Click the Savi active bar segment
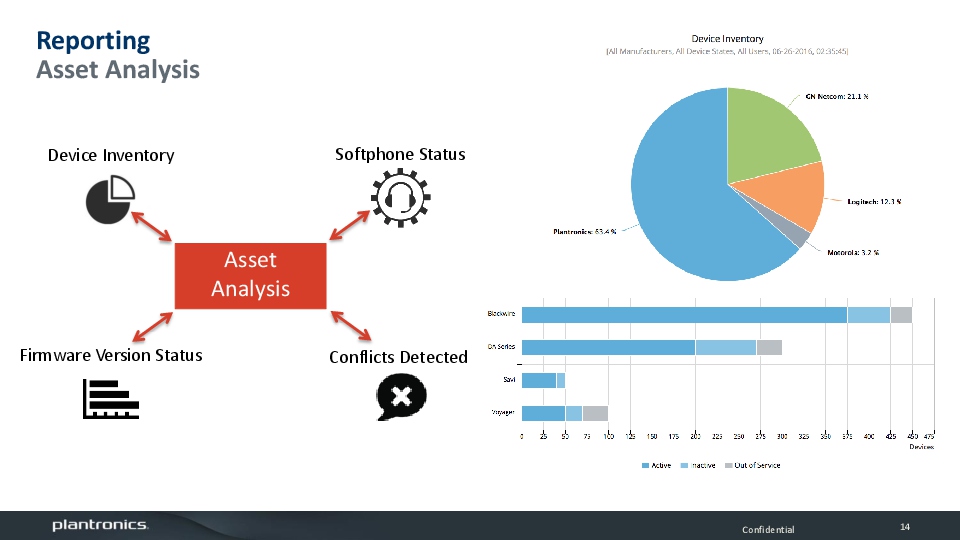The width and height of the screenshot is (960, 540). (539, 380)
